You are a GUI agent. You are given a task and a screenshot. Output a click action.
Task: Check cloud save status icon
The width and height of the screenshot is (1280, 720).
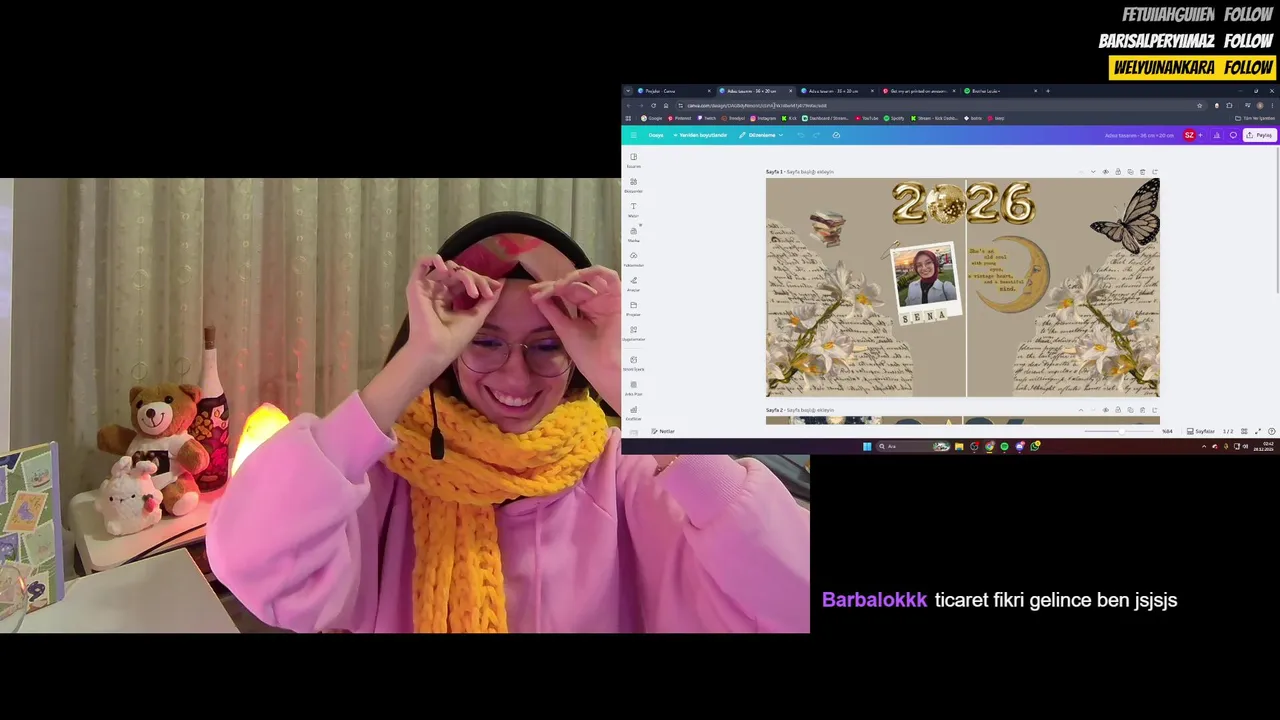[836, 135]
